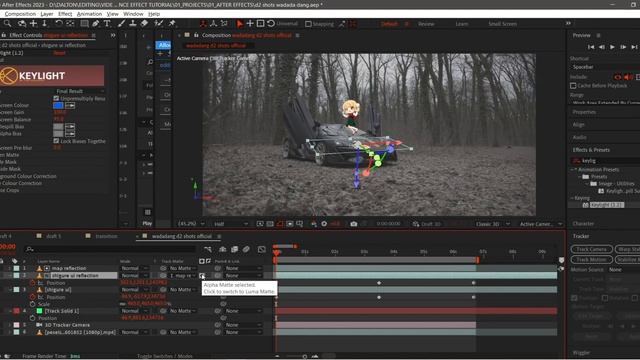The height and width of the screenshot is (360, 640).
Task: Select the Clone Stamp tool
Action: tap(133, 24)
